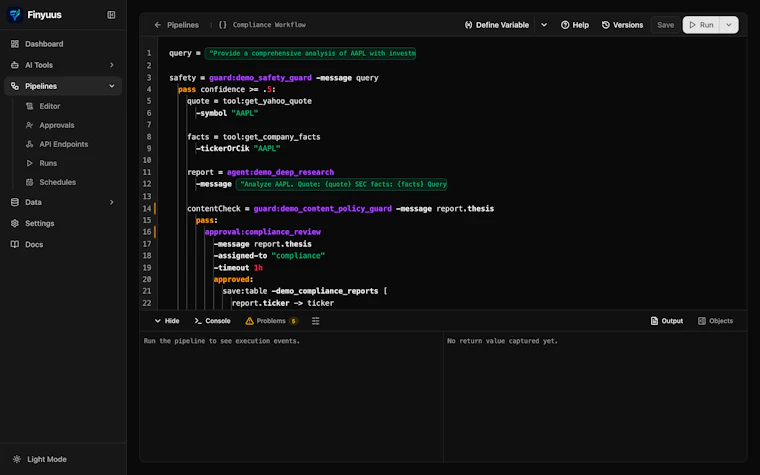
Task: Click the list filter icon beside Problems
Action: pyautogui.click(x=316, y=321)
